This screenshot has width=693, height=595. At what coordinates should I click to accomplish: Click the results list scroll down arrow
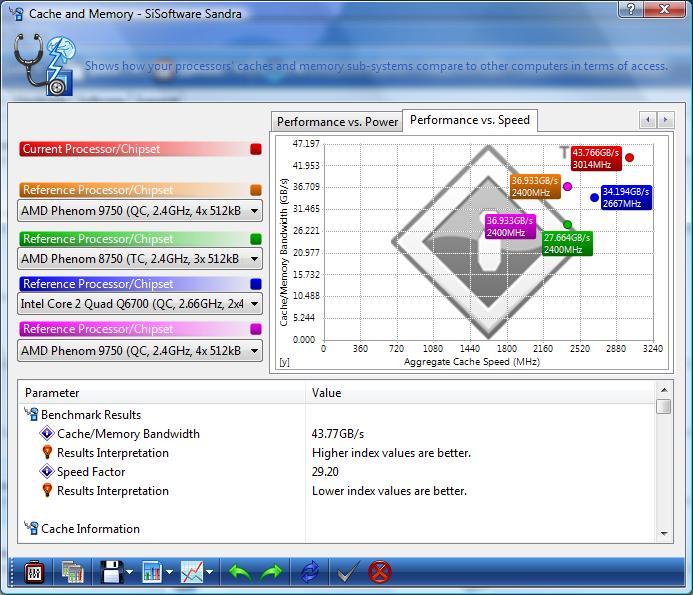point(664,534)
